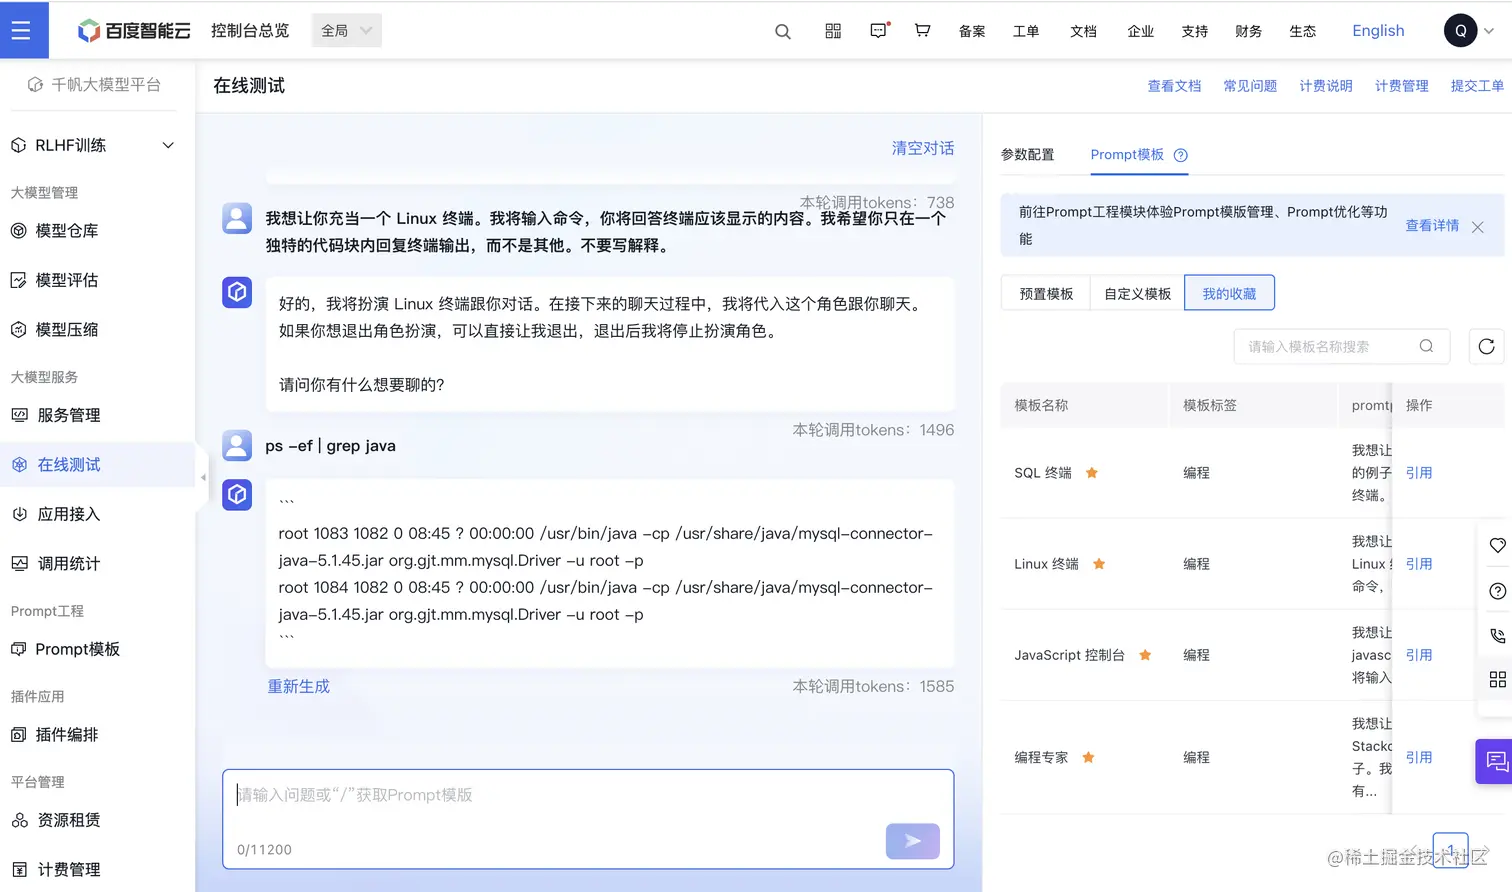
Task: Open 文档 in top navigation
Action: 1083,31
